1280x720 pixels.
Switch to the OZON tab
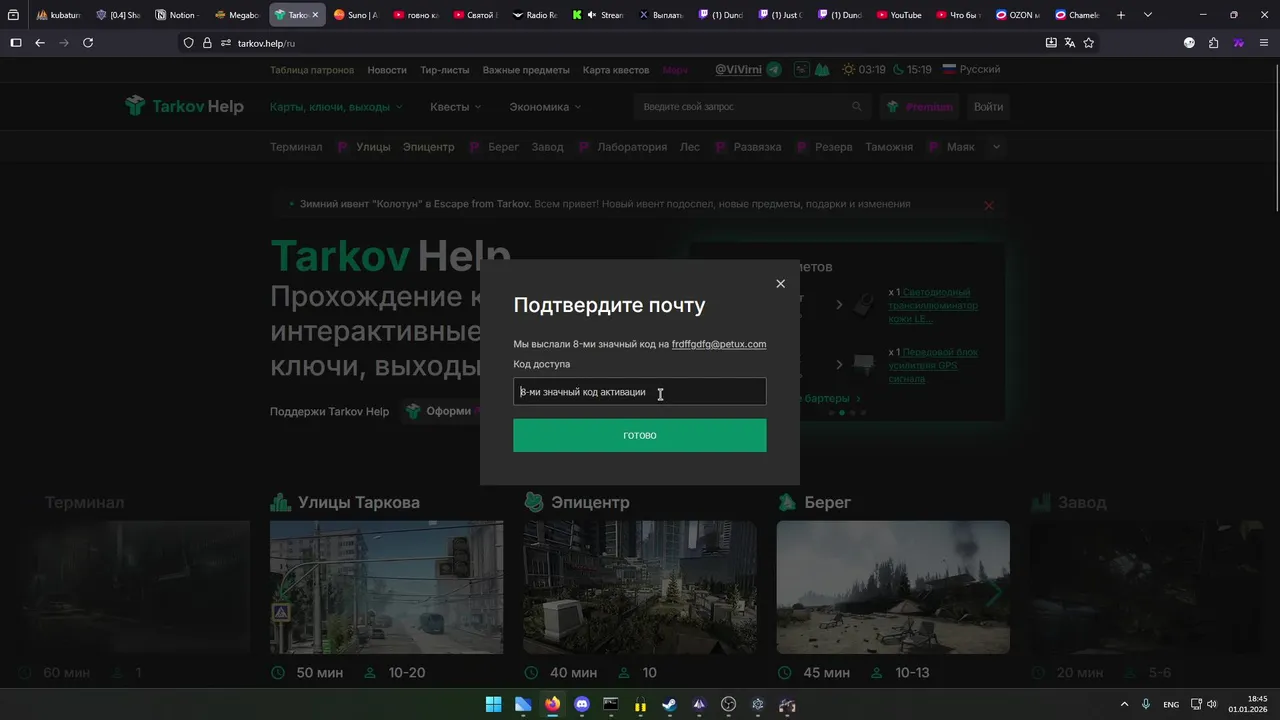point(1018,15)
